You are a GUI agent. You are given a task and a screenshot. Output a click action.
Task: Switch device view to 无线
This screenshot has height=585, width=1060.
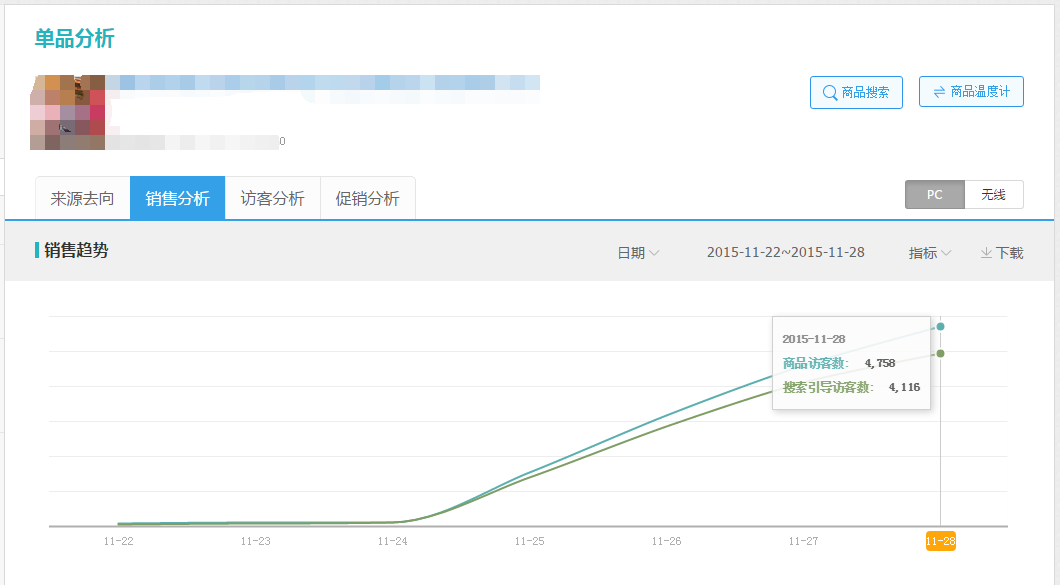tap(993, 195)
